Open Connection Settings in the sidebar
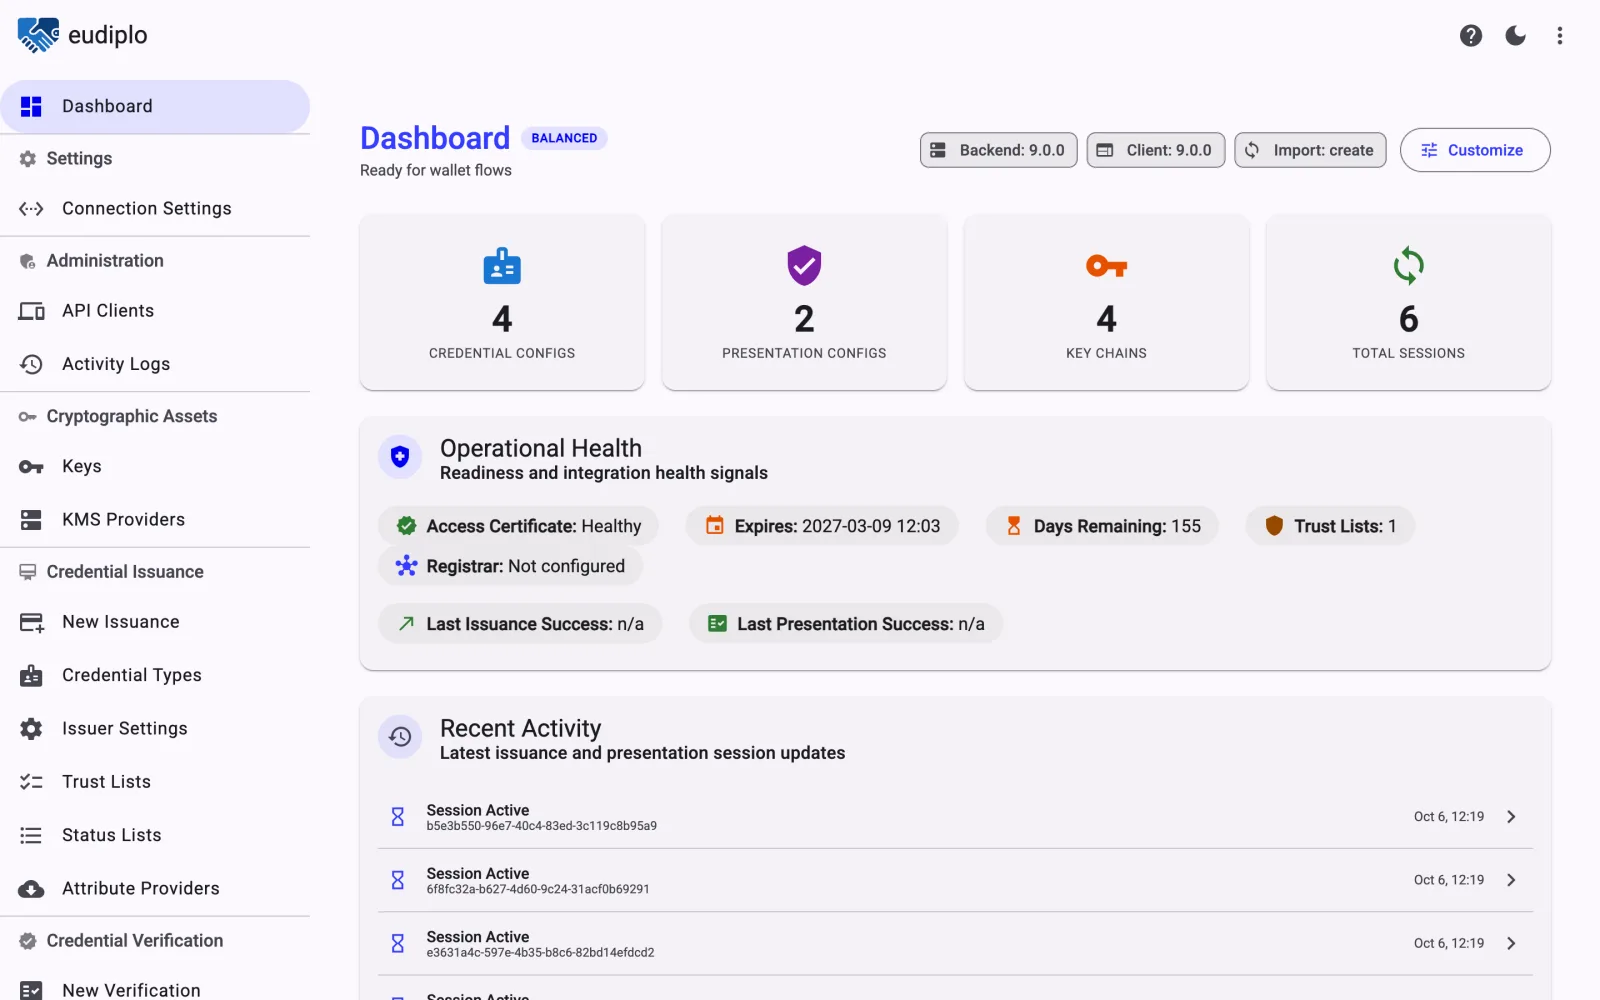 click(x=155, y=208)
